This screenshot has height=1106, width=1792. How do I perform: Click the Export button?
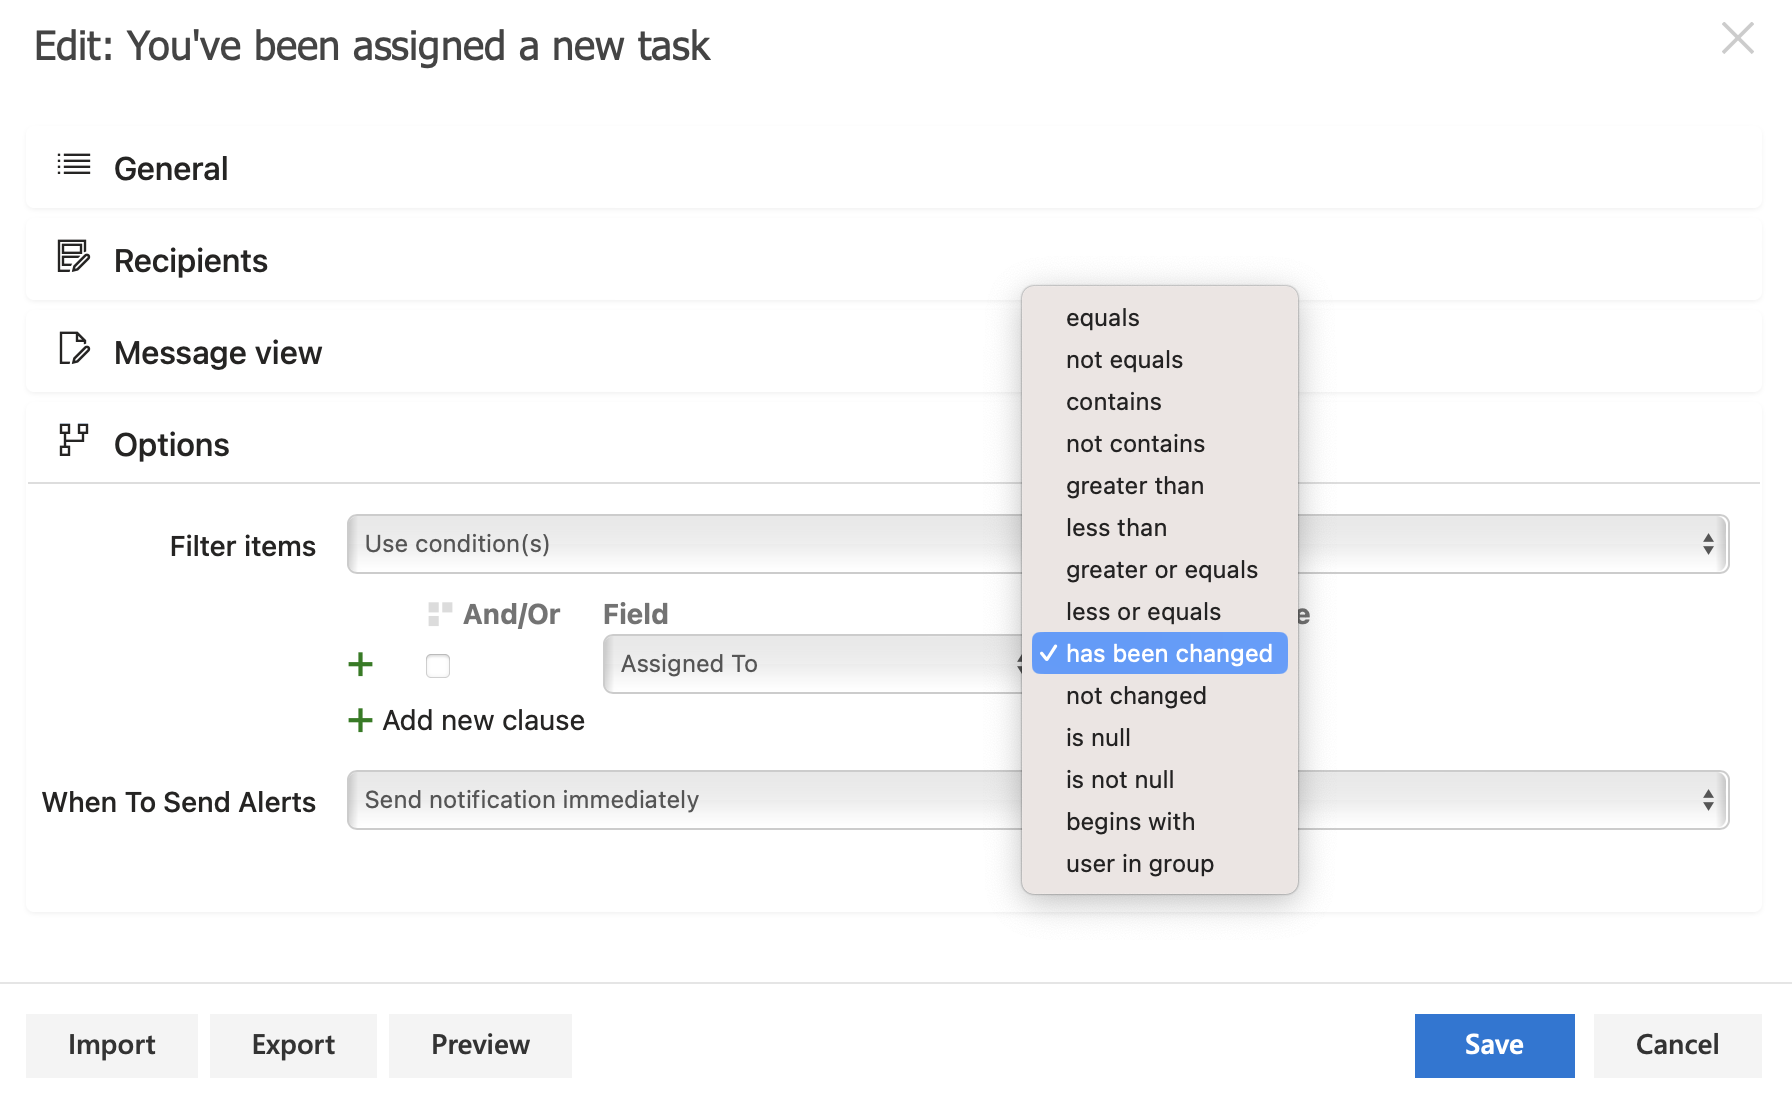pos(293,1044)
